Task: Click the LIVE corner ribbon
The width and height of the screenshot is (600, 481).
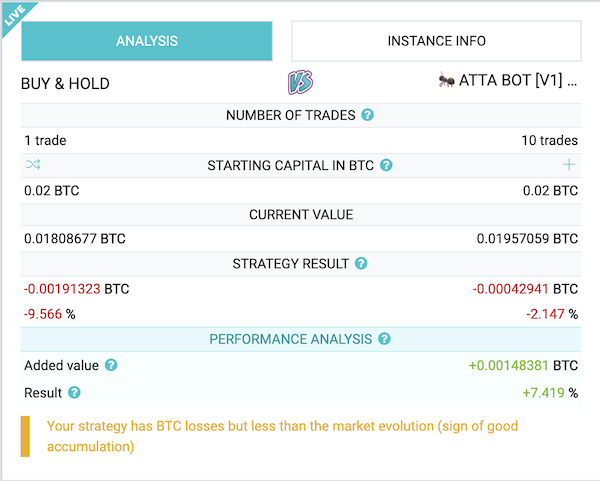Action: point(15,15)
